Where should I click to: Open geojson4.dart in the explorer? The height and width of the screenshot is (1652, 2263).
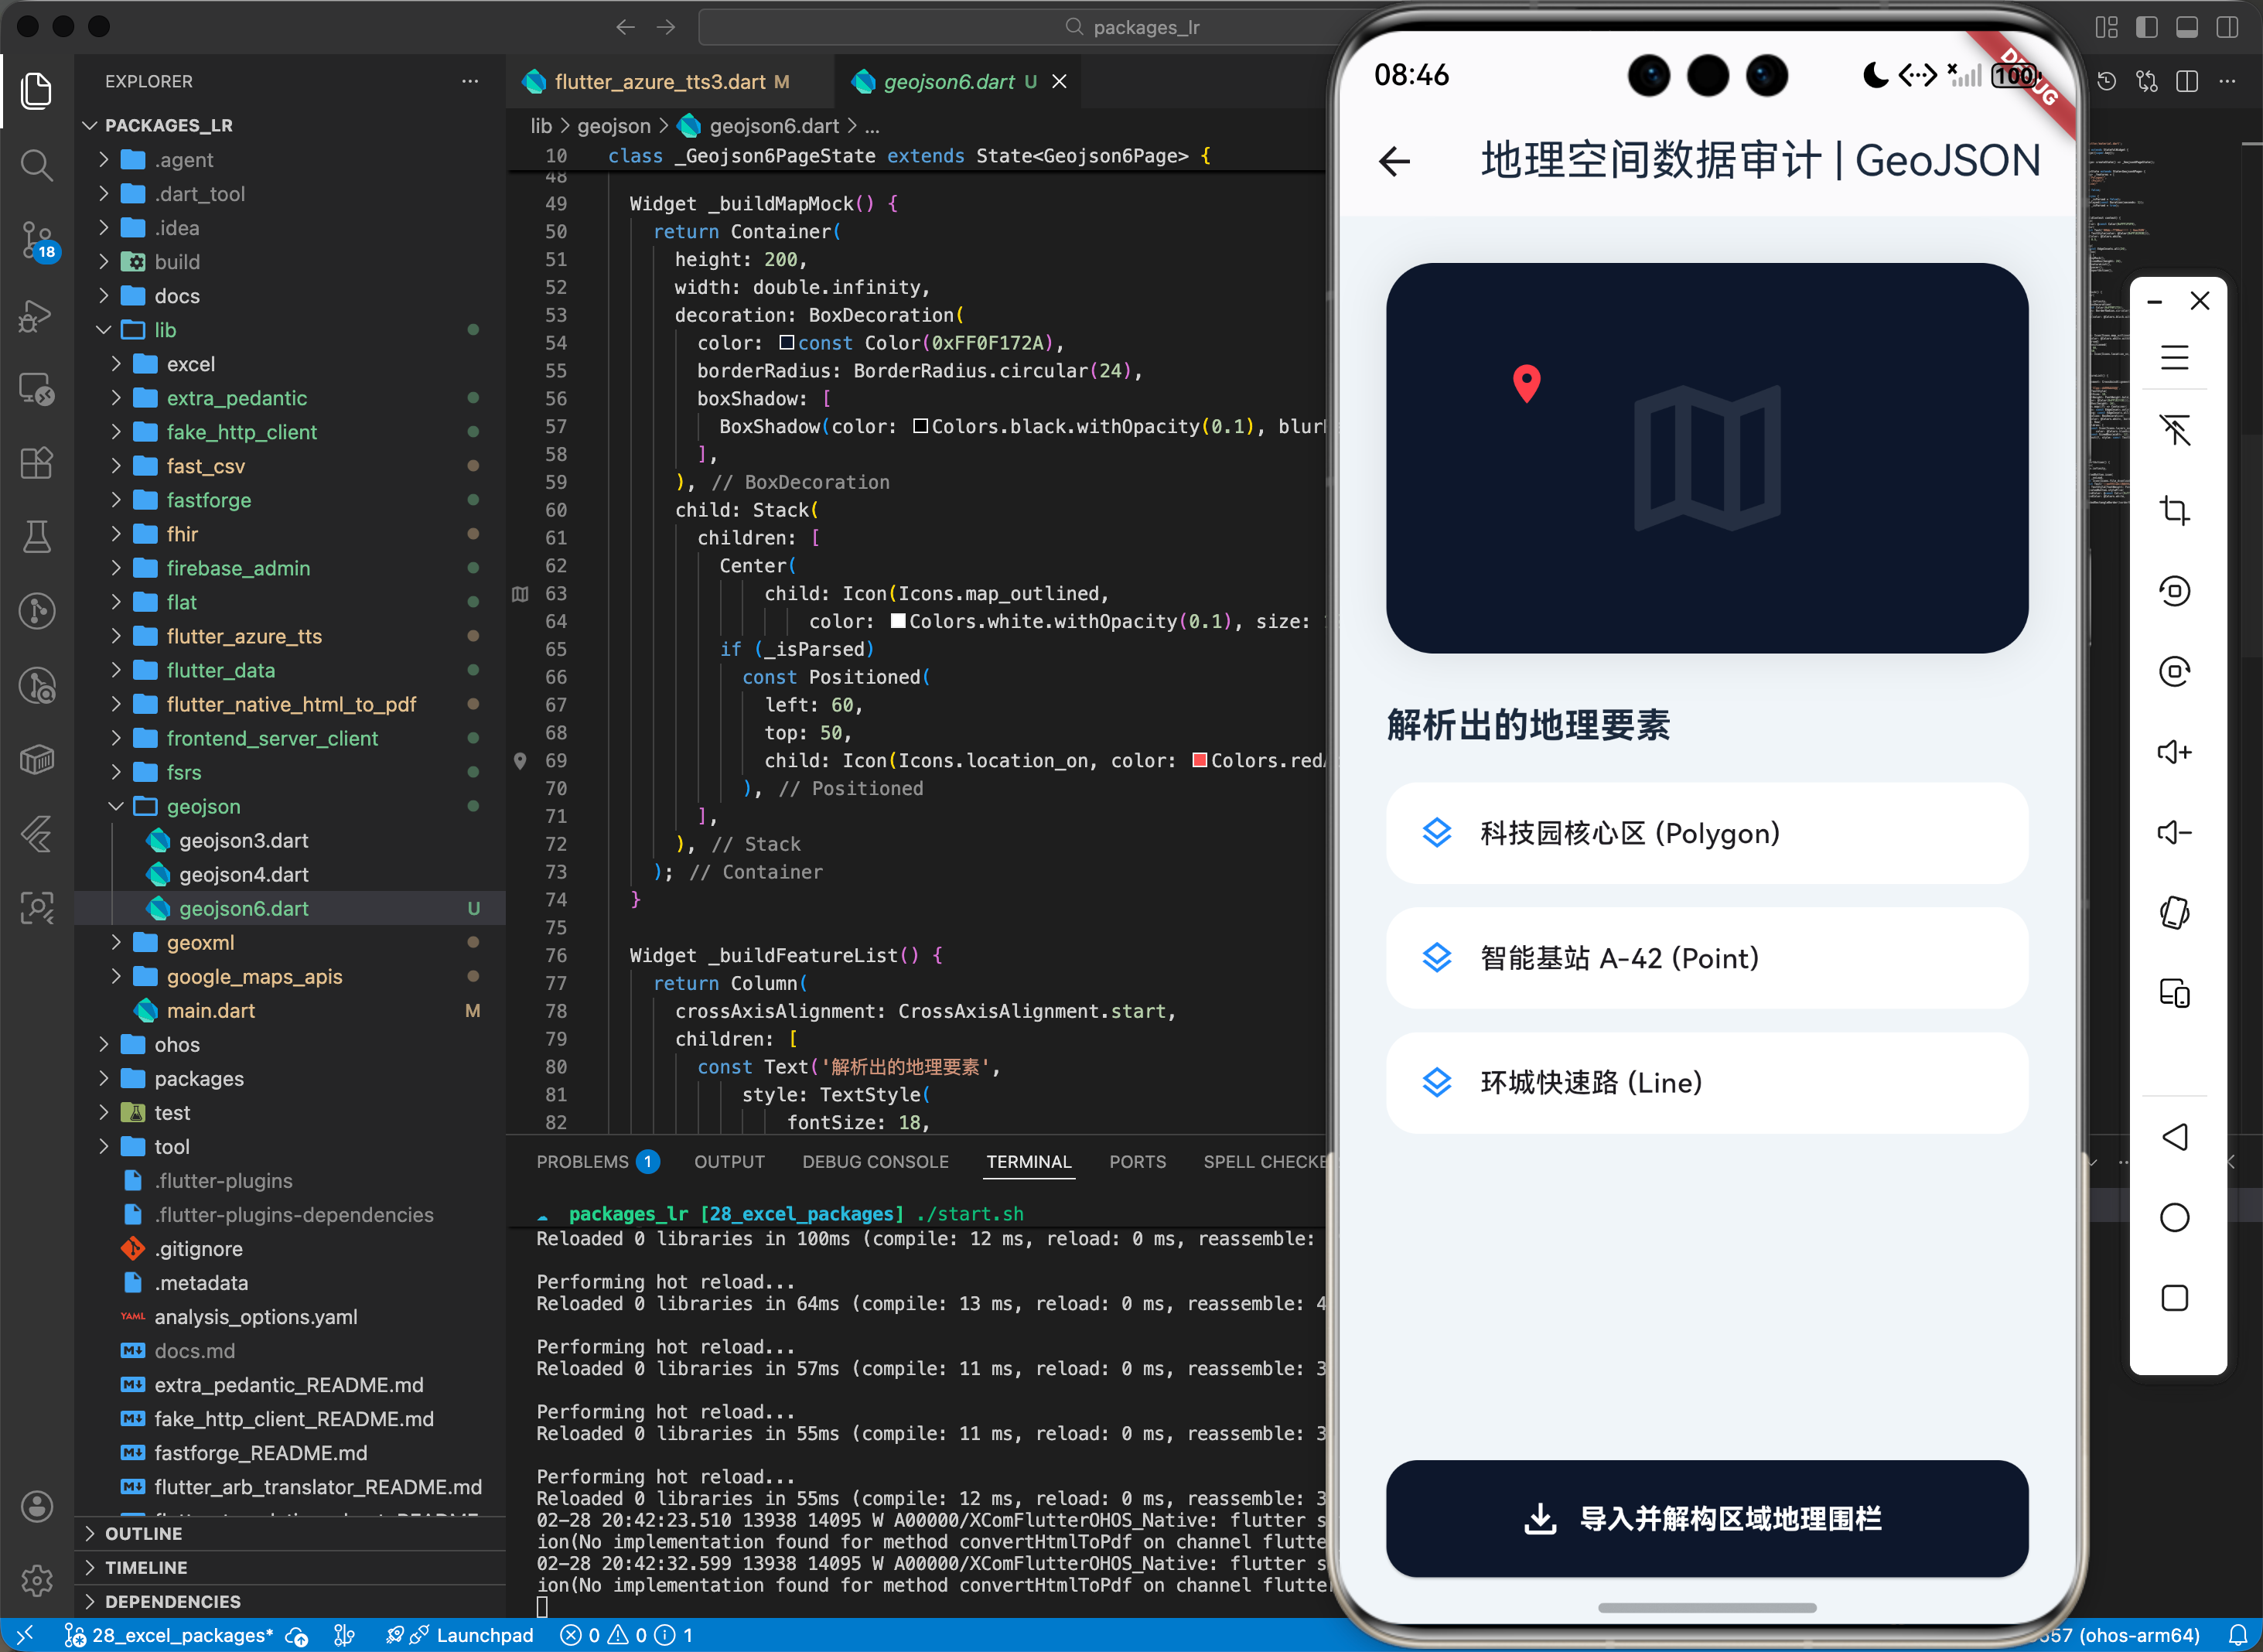[x=290, y=874]
